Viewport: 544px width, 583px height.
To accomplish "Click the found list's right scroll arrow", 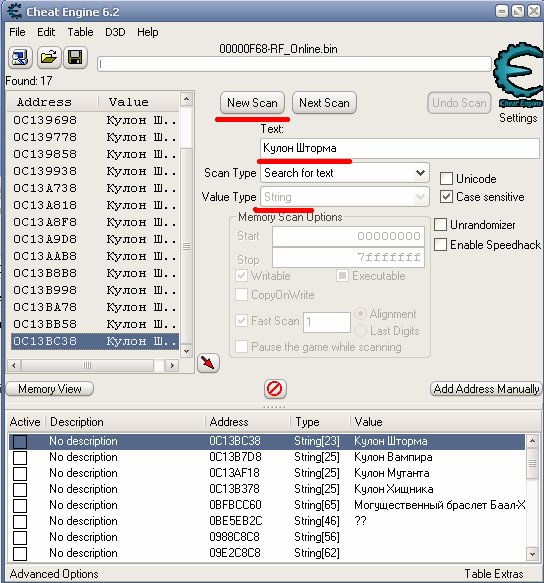I will click(x=172, y=365).
